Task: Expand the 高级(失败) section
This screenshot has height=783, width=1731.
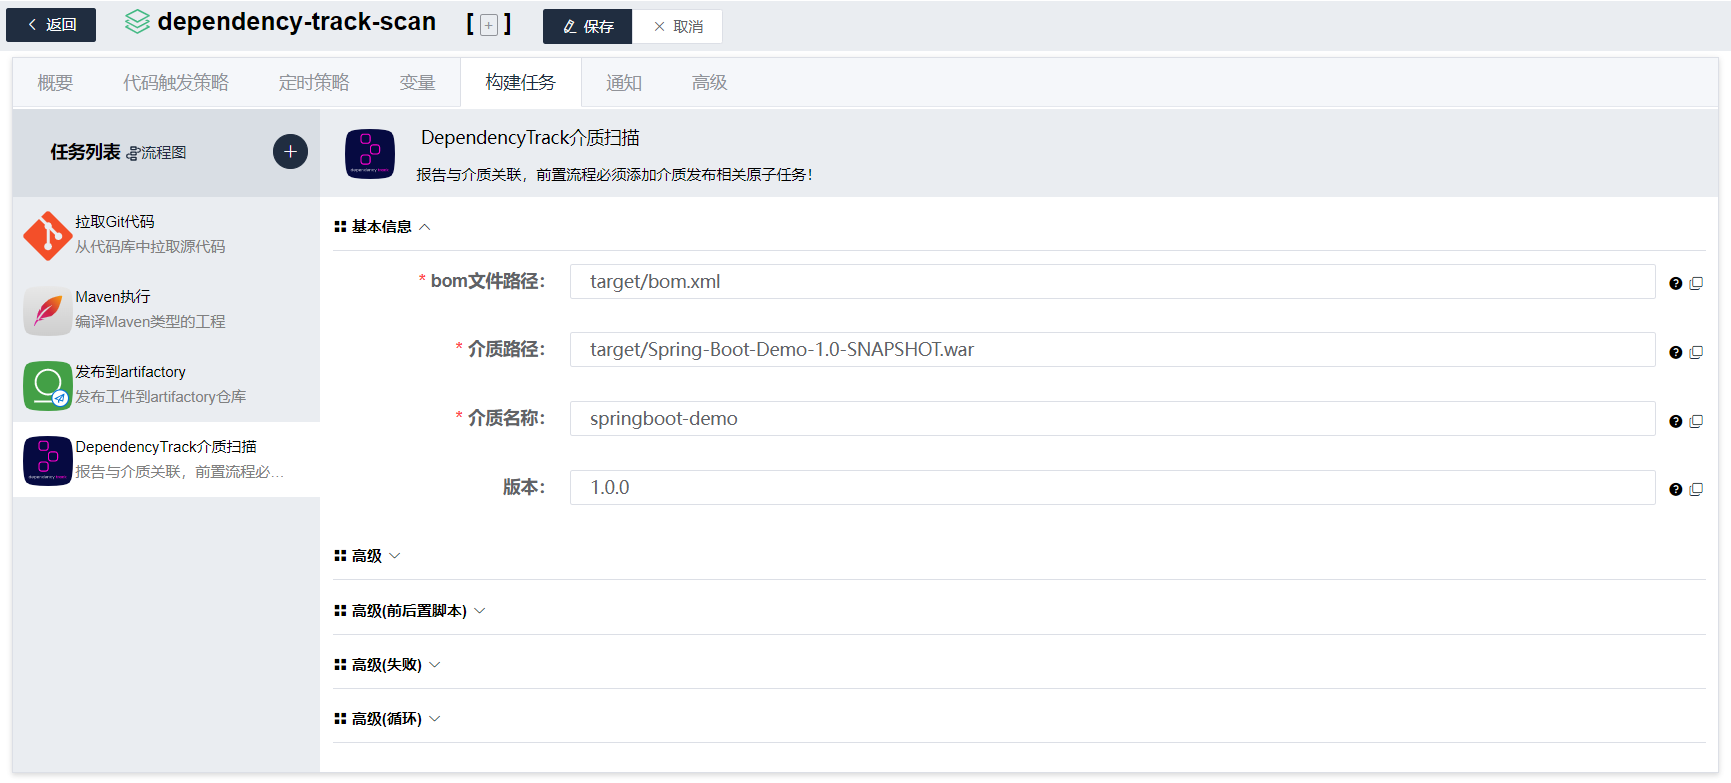Action: coord(387,665)
